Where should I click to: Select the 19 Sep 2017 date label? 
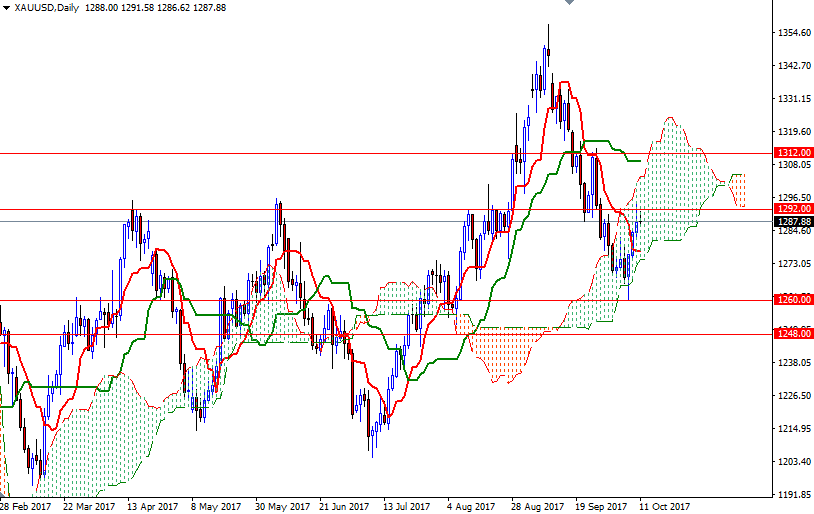click(601, 506)
